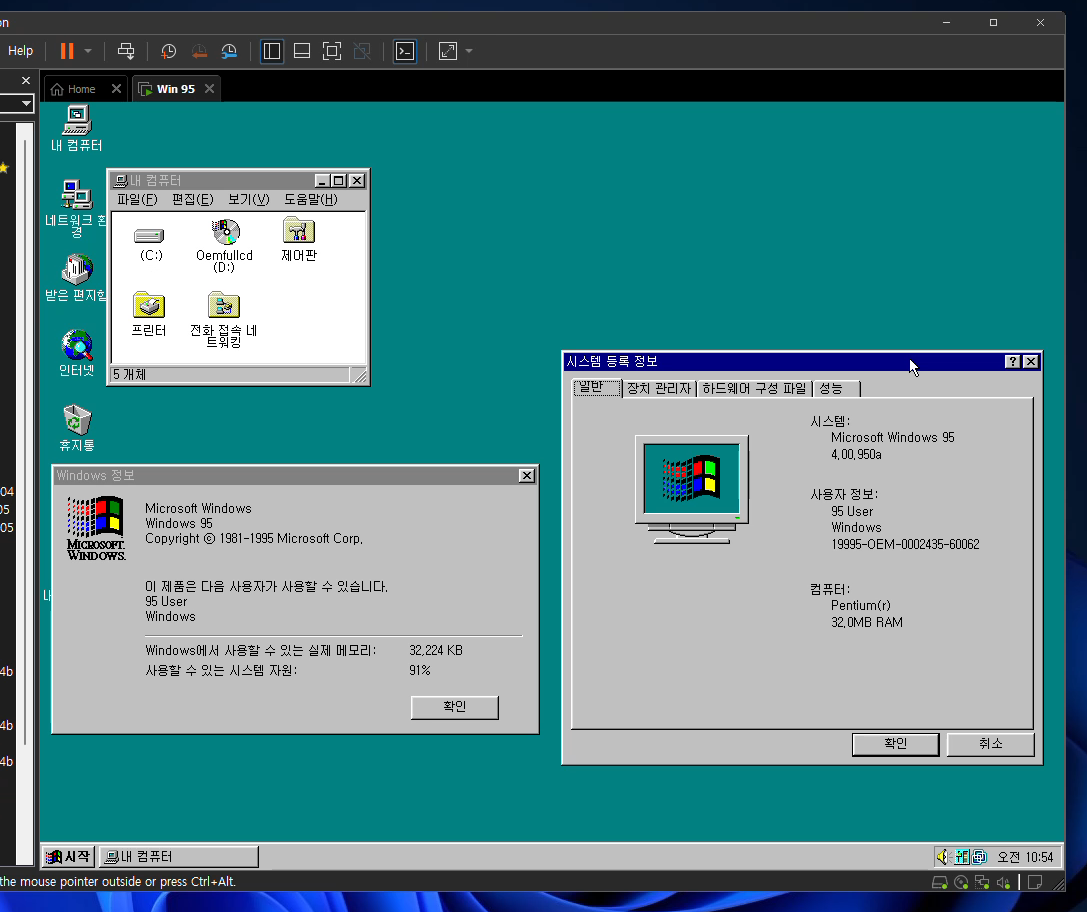This screenshot has width=1087, height=912.
Task: Click the volume speaker tray icon
Action: [x=943, y=857]
